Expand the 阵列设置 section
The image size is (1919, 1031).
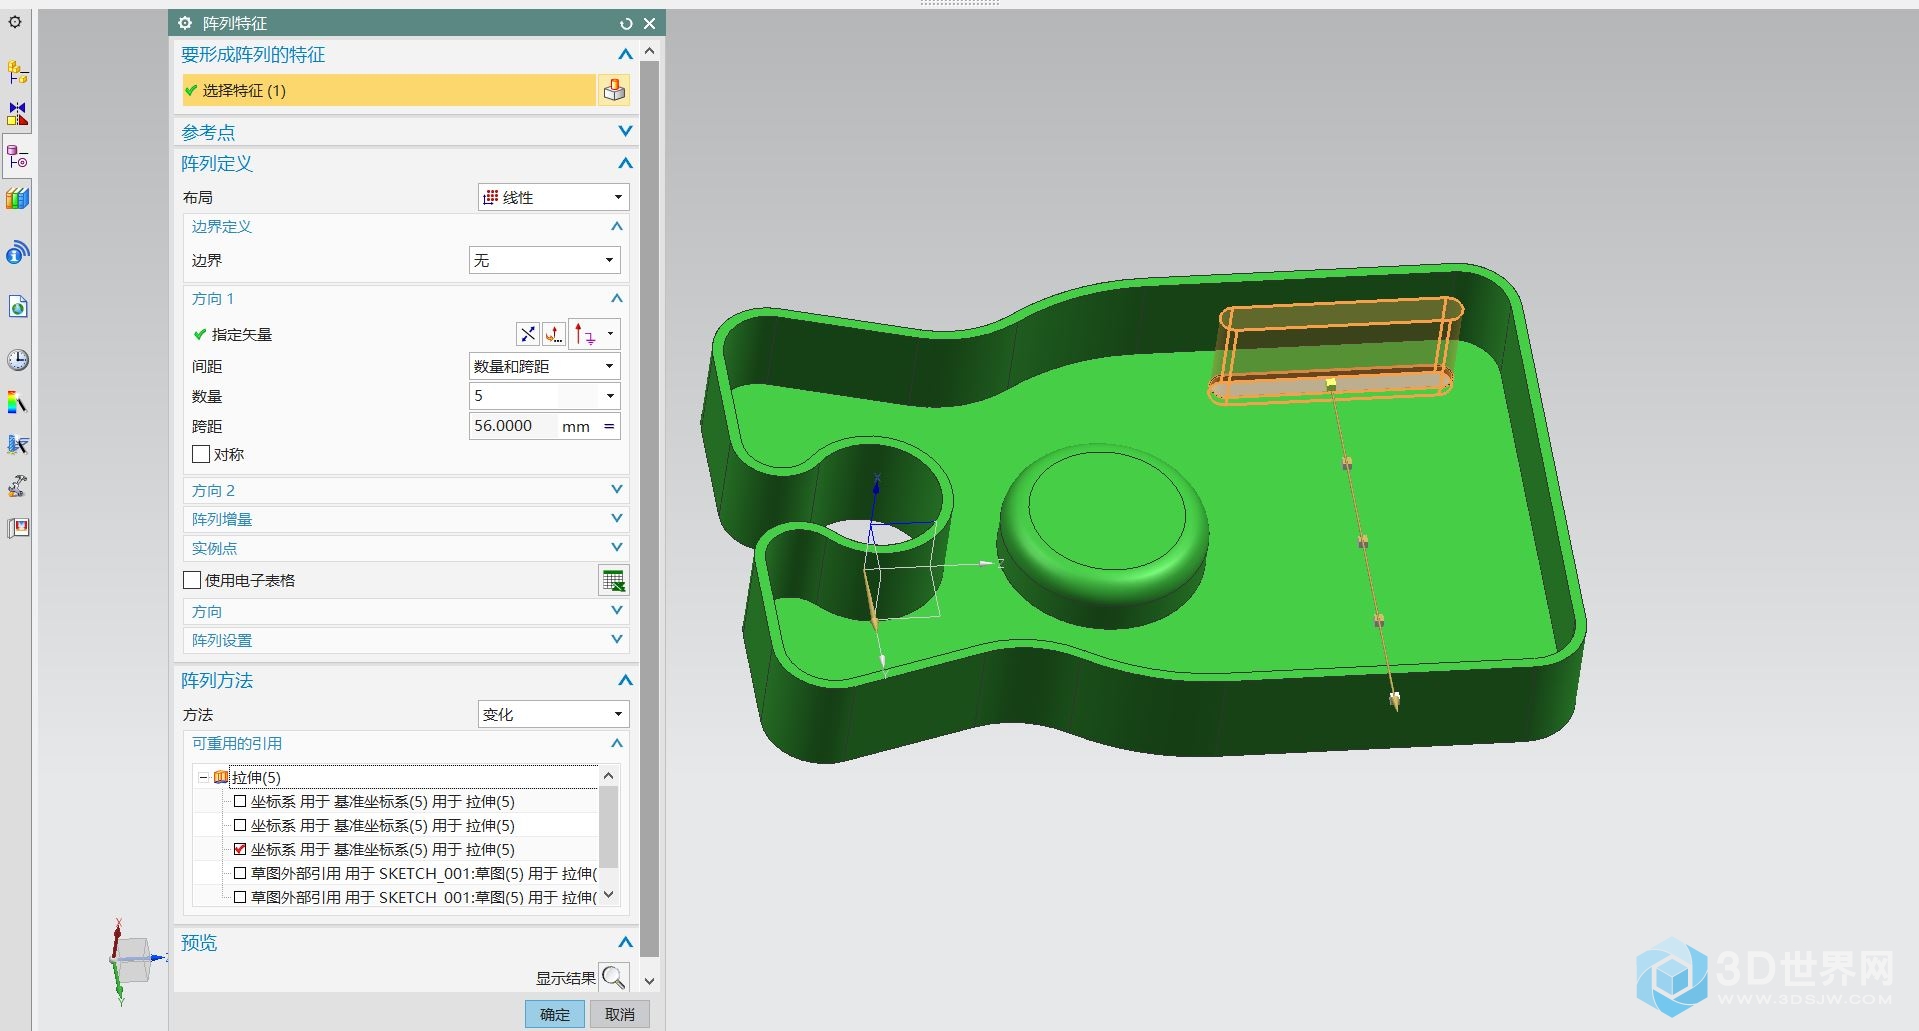(x=617, y=639)
